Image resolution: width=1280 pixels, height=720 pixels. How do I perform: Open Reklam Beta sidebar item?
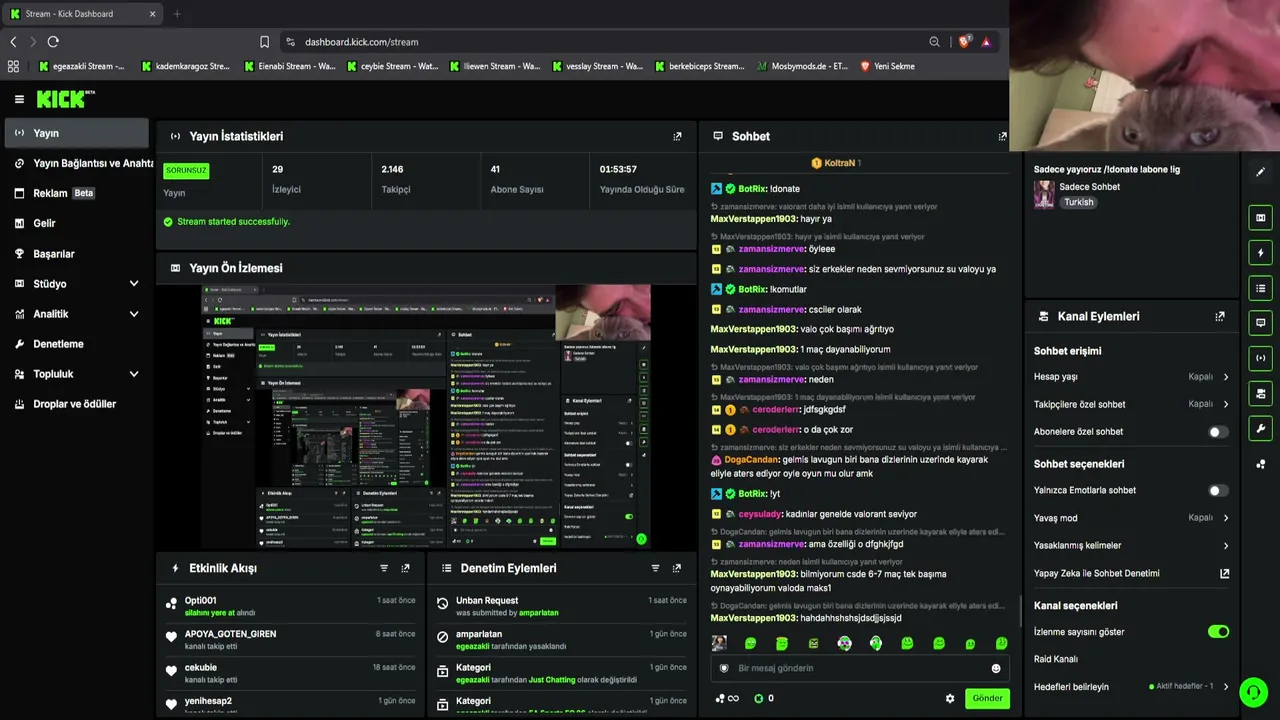tap(76, 193)
